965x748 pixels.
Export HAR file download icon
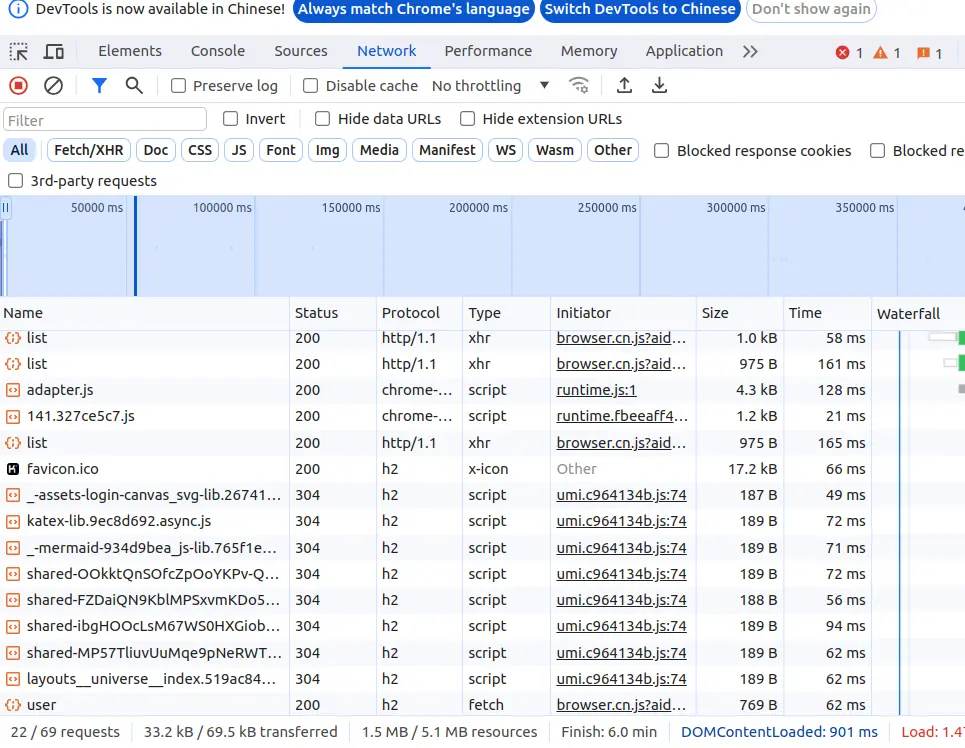[x=659, y=85]
